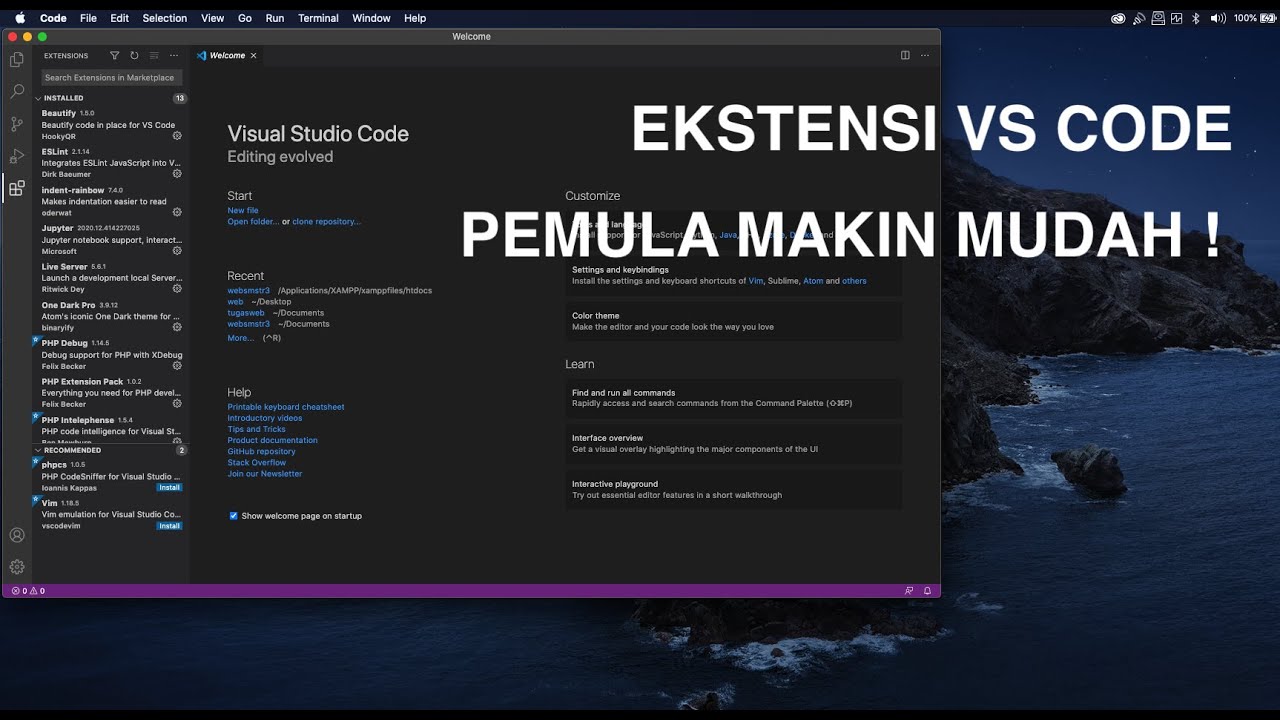Open the Search view in activity bar
Screen dimensions: 1280x720
point(17,91)
